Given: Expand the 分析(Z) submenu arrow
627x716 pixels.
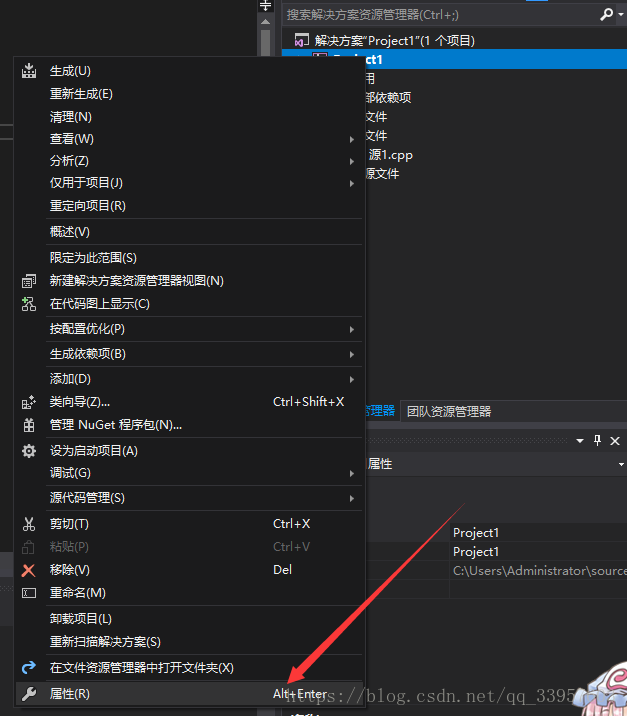Looking at the screenshot, I should click(x=352, y=161).
